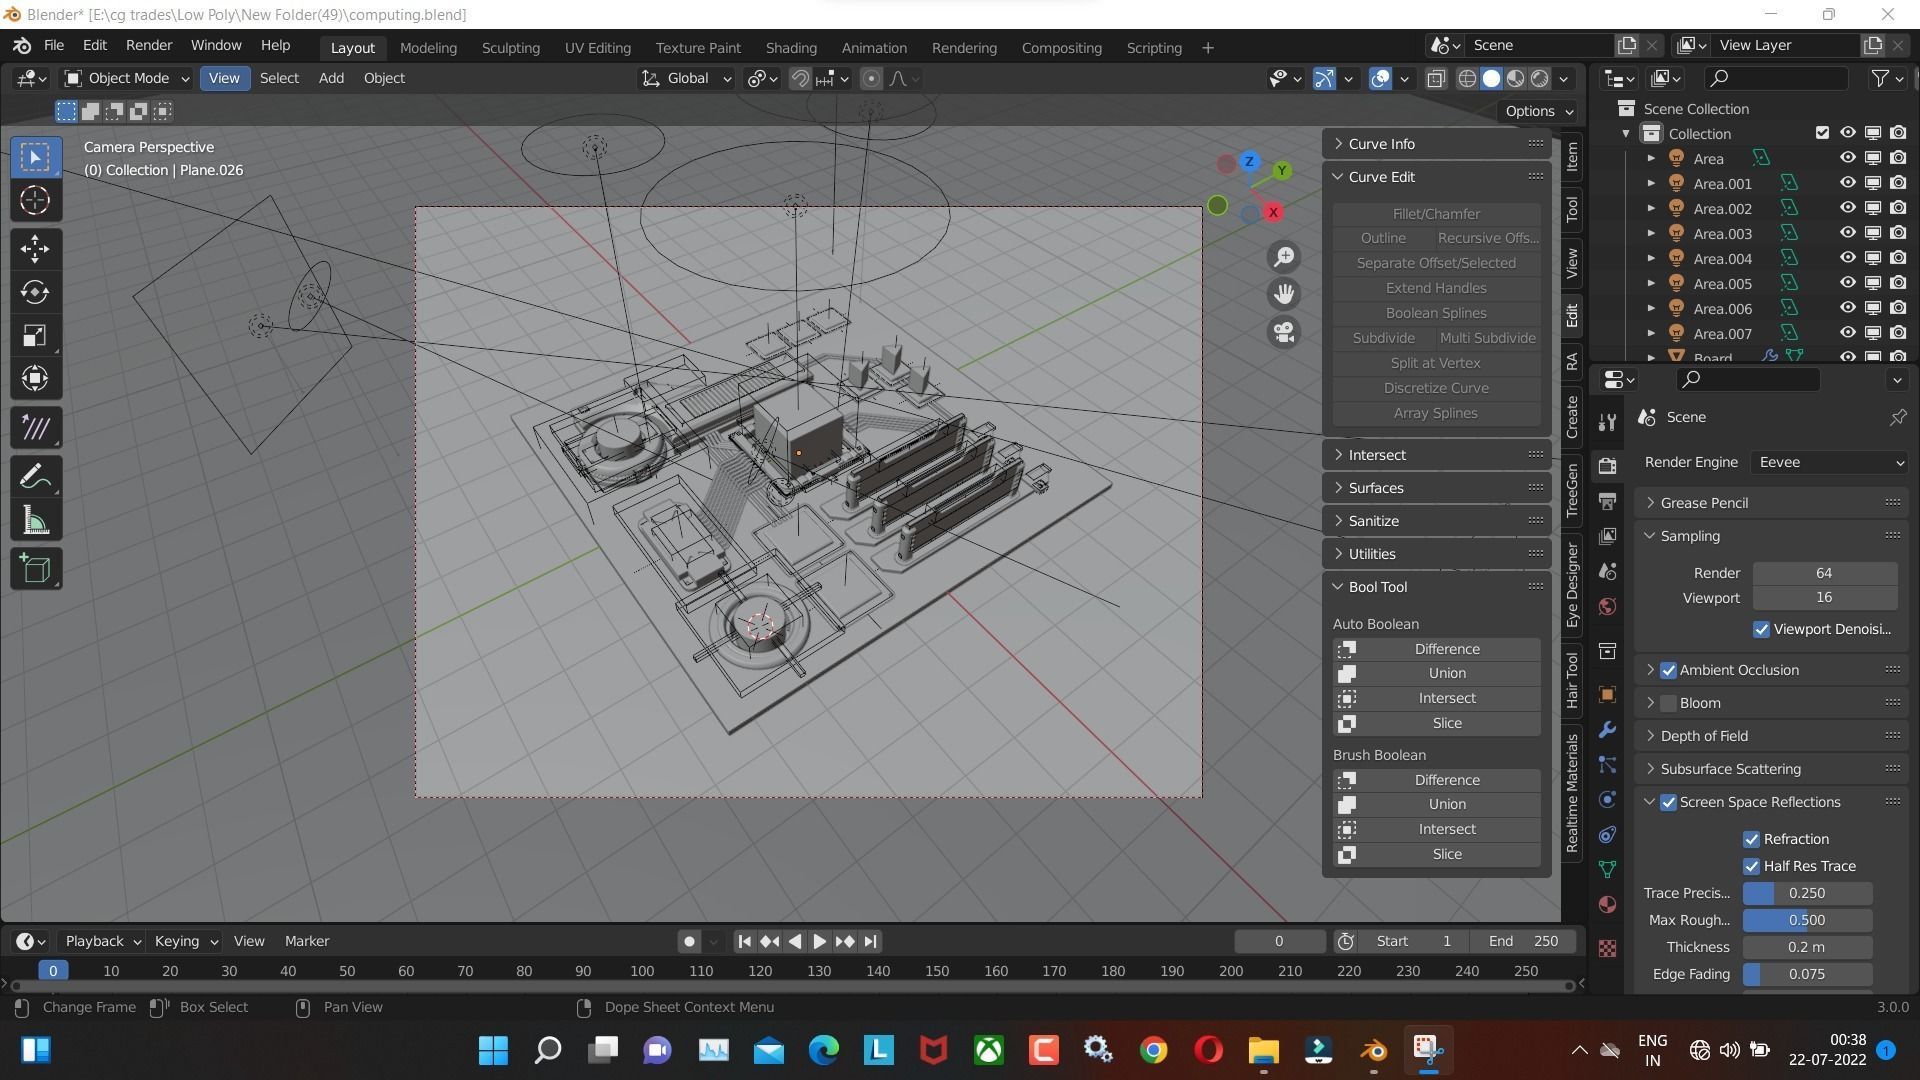Image resolution: width=1920 pixels, height=1080 pixels.
Task: Switch to Modeling workspace tab
Action: (x=428, y=47)
